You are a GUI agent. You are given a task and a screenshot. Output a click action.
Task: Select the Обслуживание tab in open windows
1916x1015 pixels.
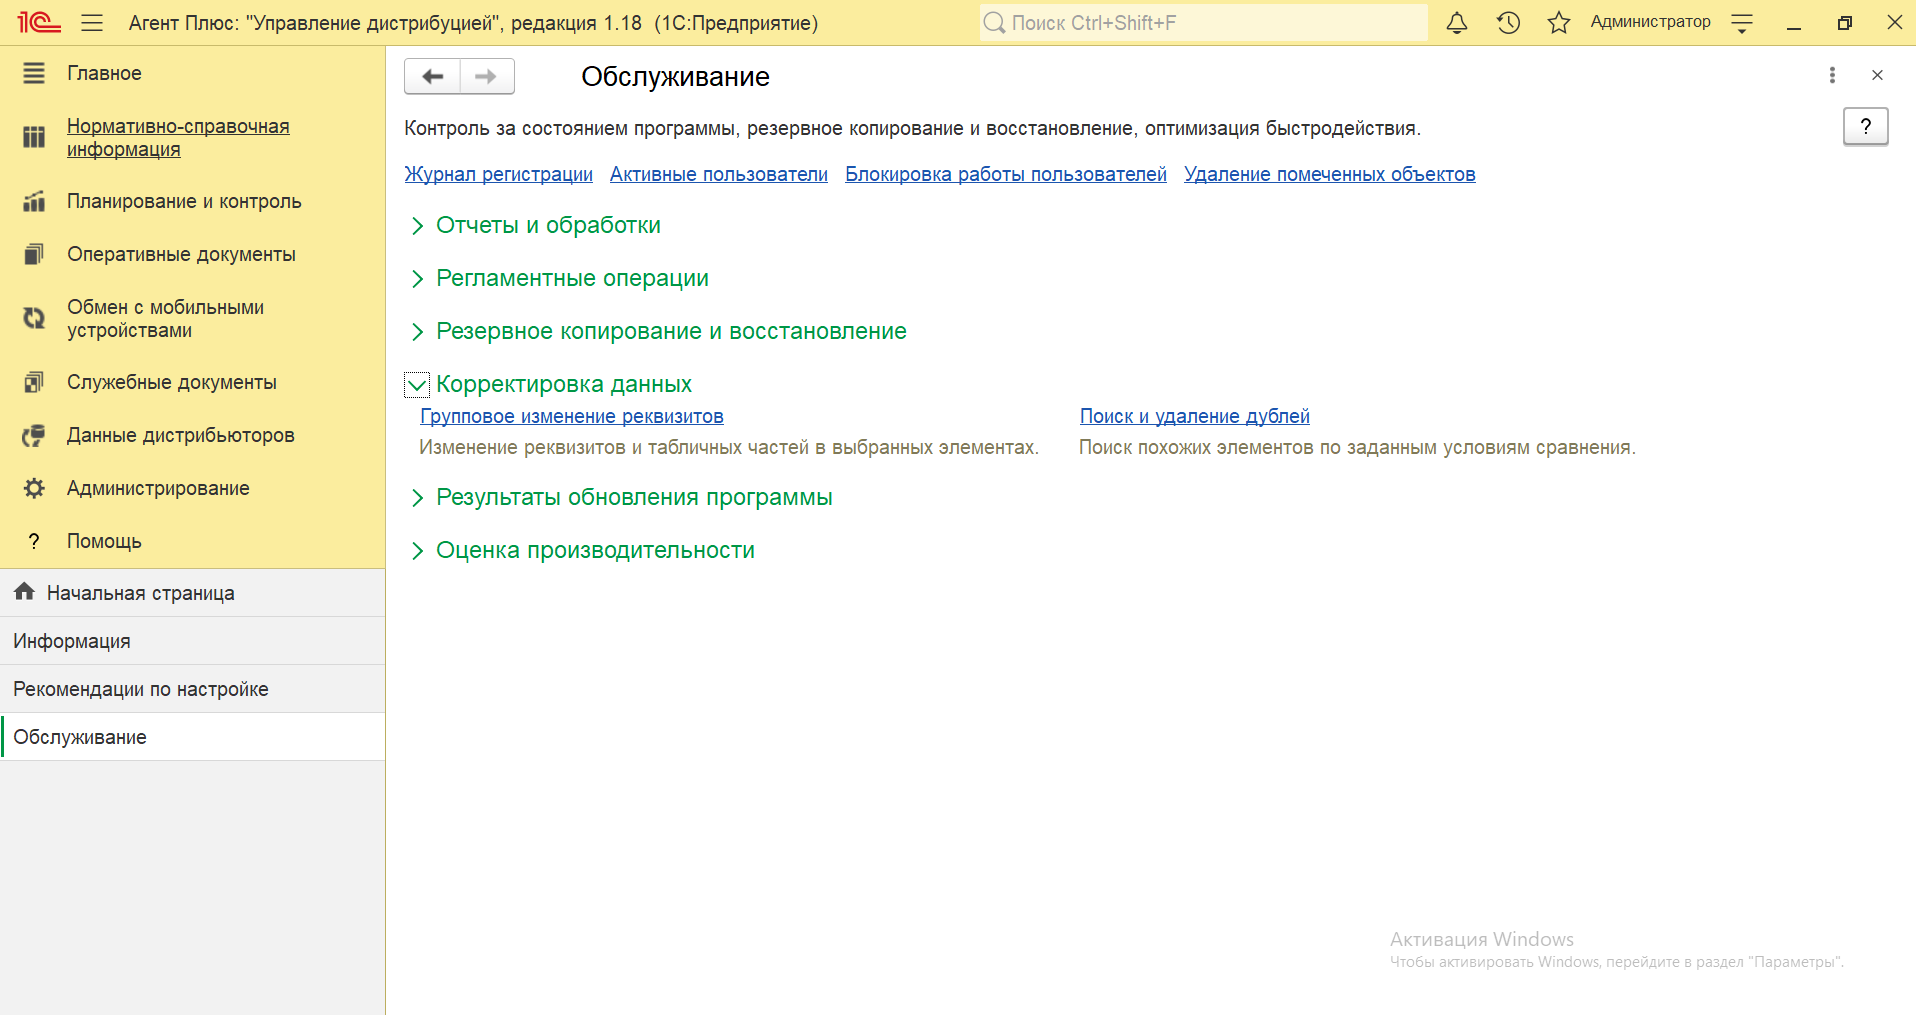(x=192, y=737)
